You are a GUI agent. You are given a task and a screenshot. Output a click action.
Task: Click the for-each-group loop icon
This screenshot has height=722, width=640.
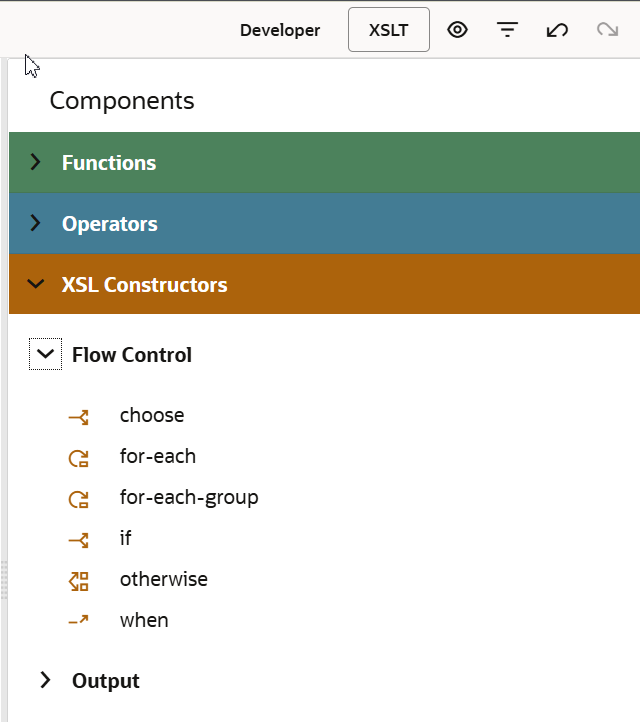(x=78, y=498)
